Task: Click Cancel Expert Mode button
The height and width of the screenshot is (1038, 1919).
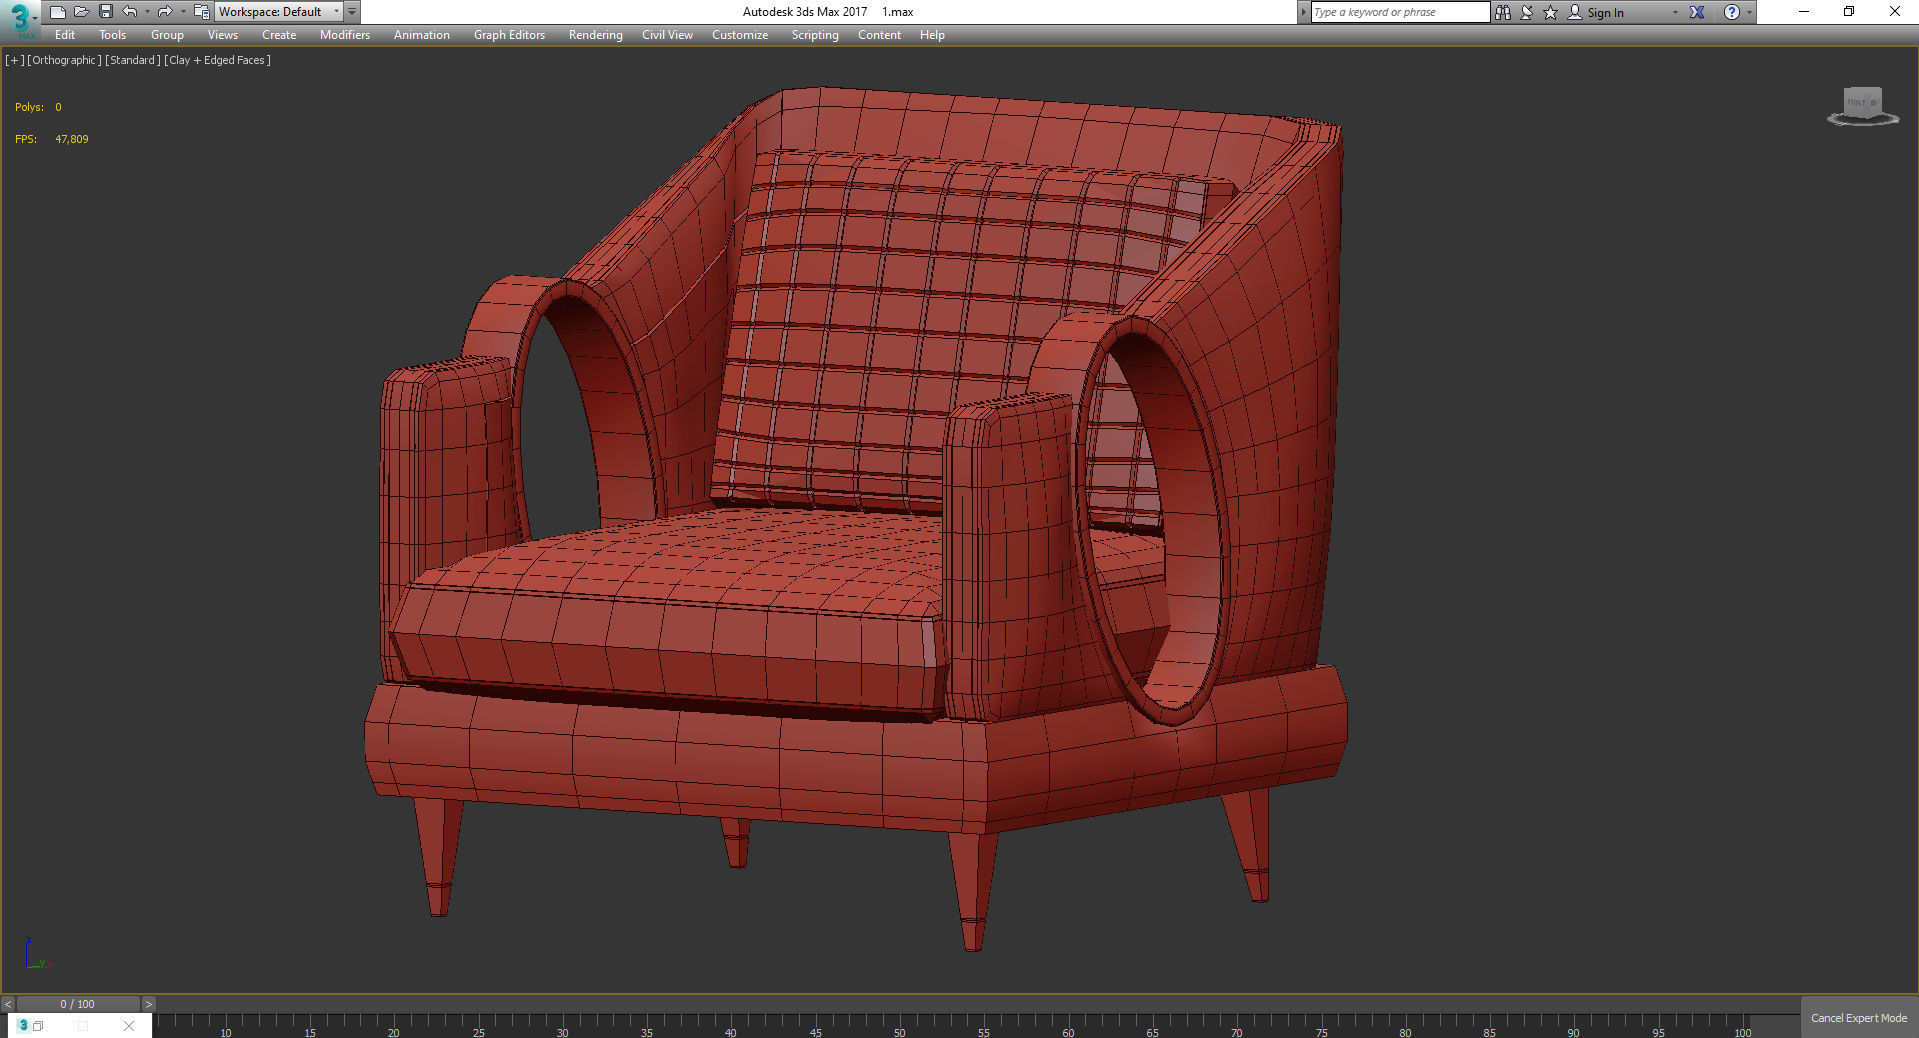Action: pos(1859,1018)
